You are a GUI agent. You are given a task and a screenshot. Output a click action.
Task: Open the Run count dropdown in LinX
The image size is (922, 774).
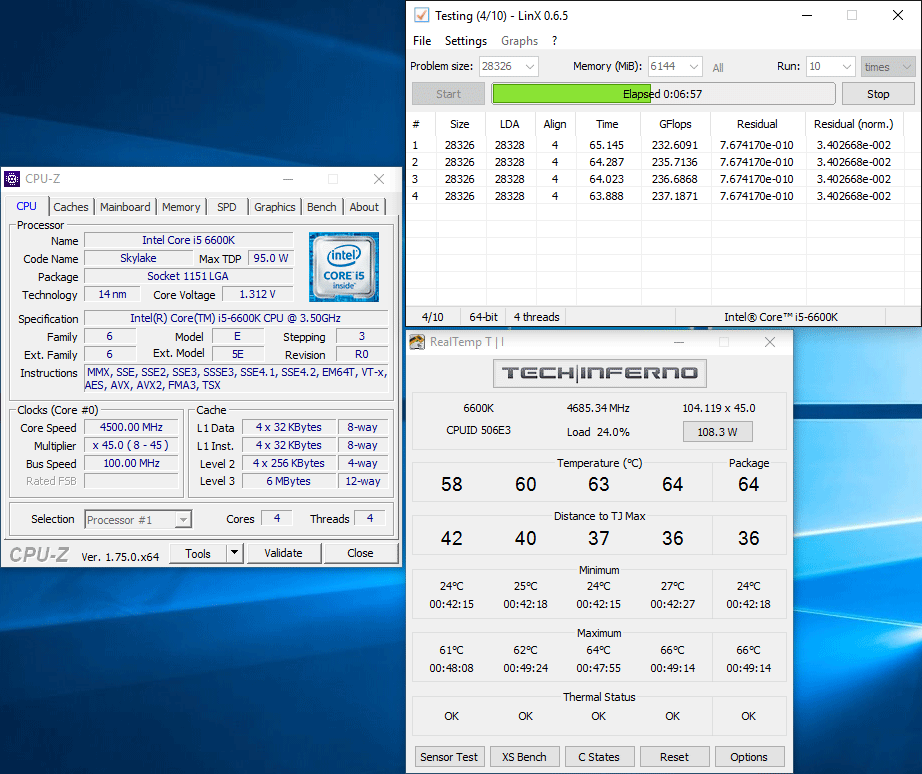click(x=847, y=66)
